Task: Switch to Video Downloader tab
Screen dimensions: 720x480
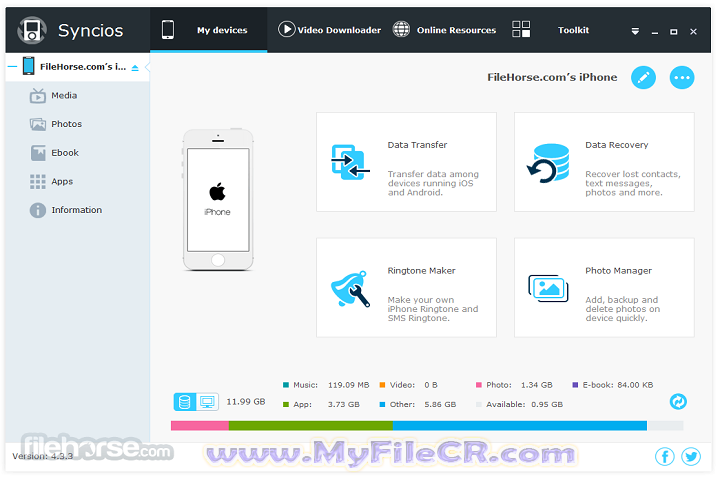Action: click(329, 30)
